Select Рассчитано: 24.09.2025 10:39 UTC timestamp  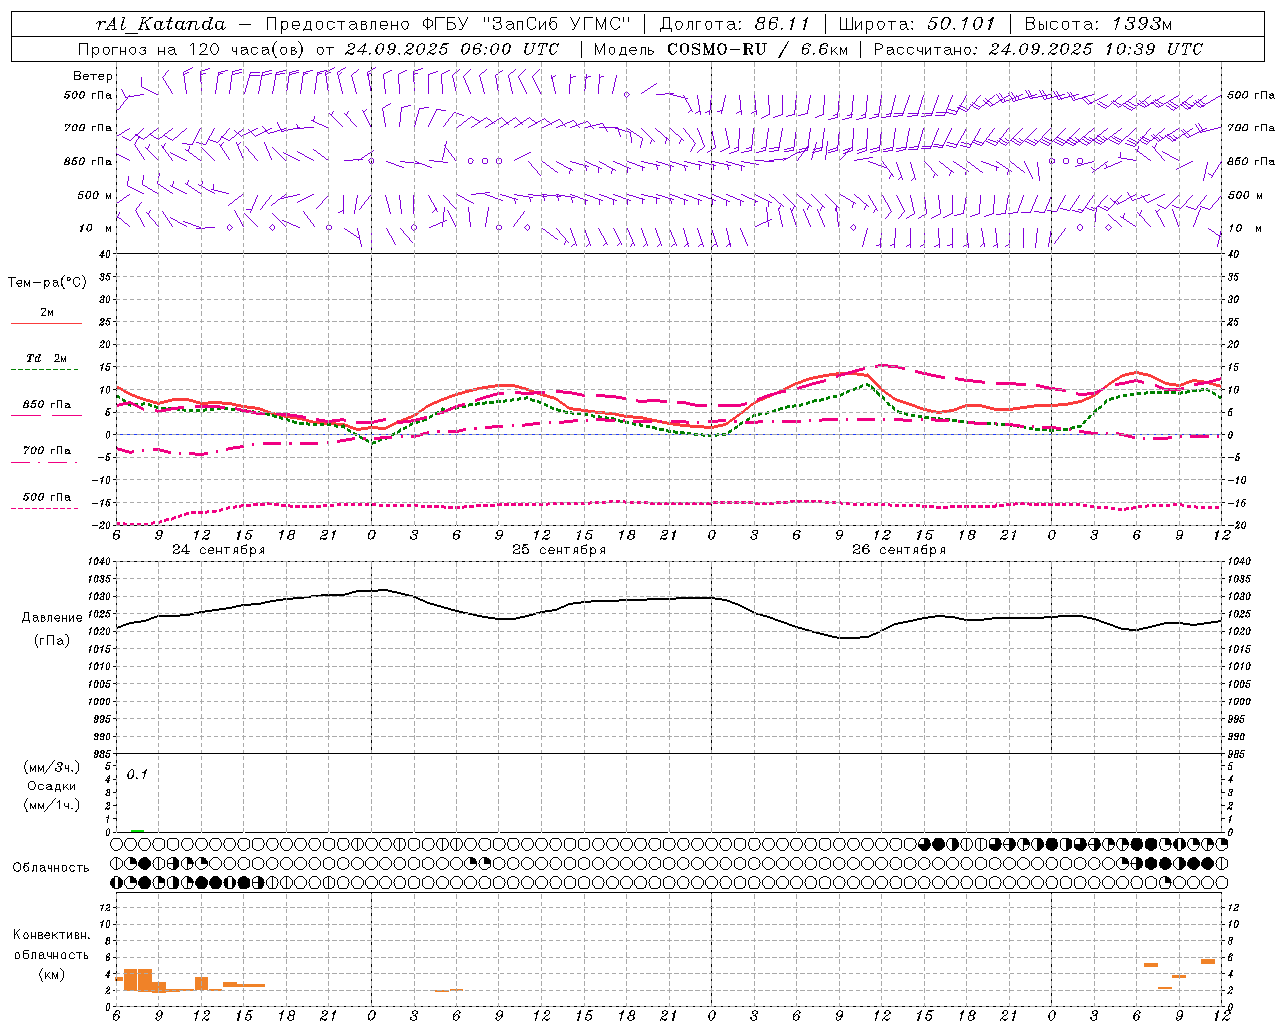point(1038,49)
